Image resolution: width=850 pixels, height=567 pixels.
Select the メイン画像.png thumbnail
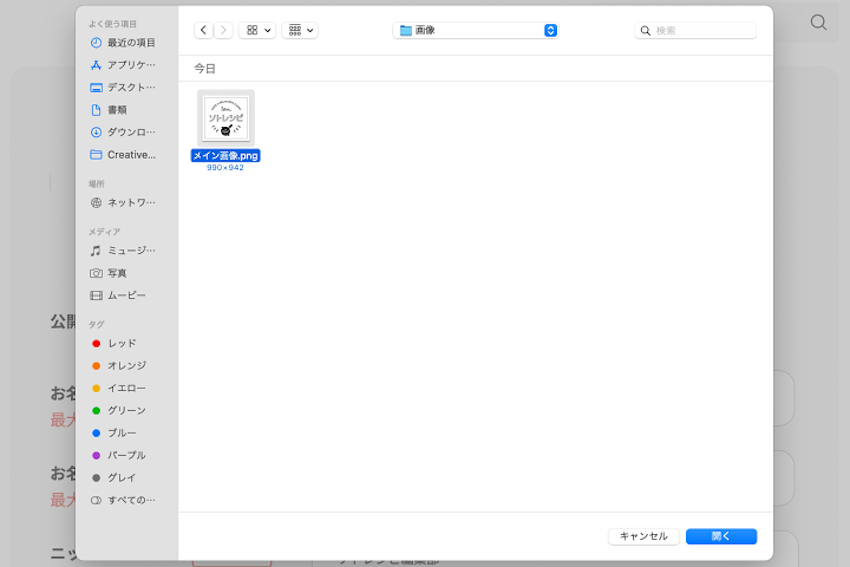pos(226,118)
